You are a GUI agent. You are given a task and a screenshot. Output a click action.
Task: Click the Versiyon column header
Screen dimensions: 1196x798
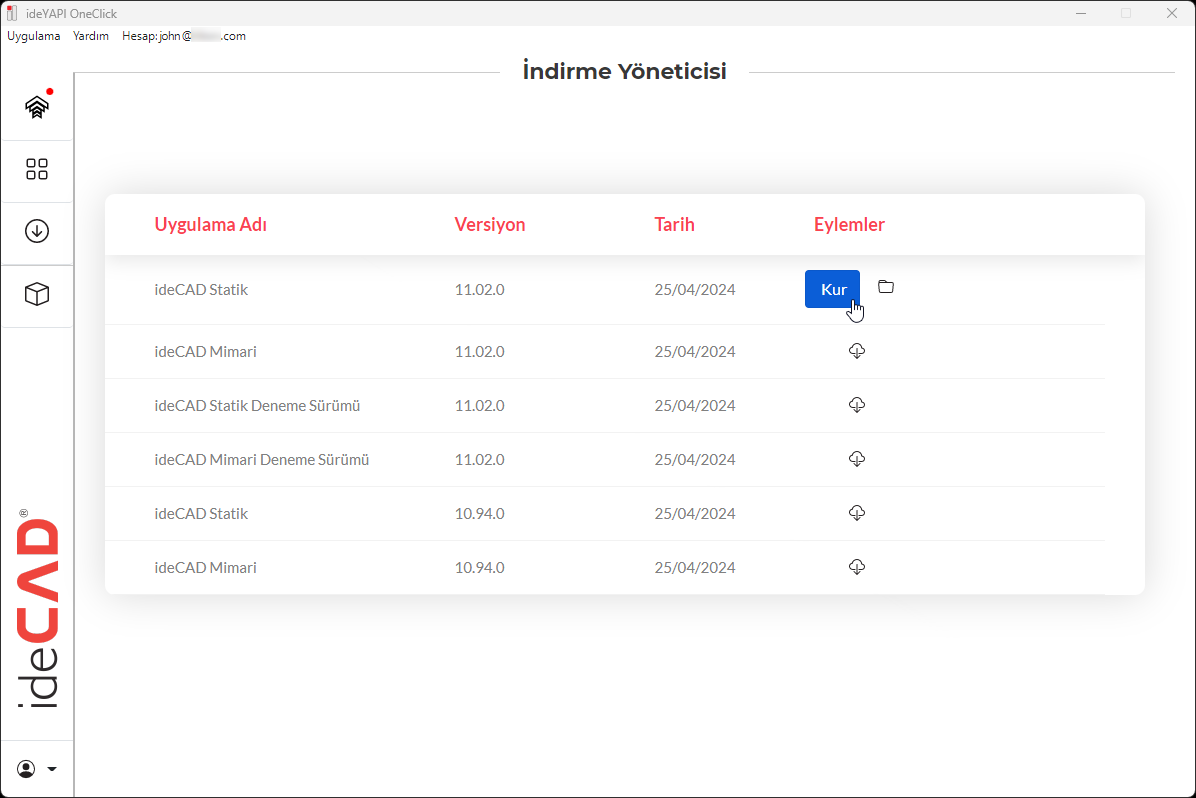tap(489, 225)
